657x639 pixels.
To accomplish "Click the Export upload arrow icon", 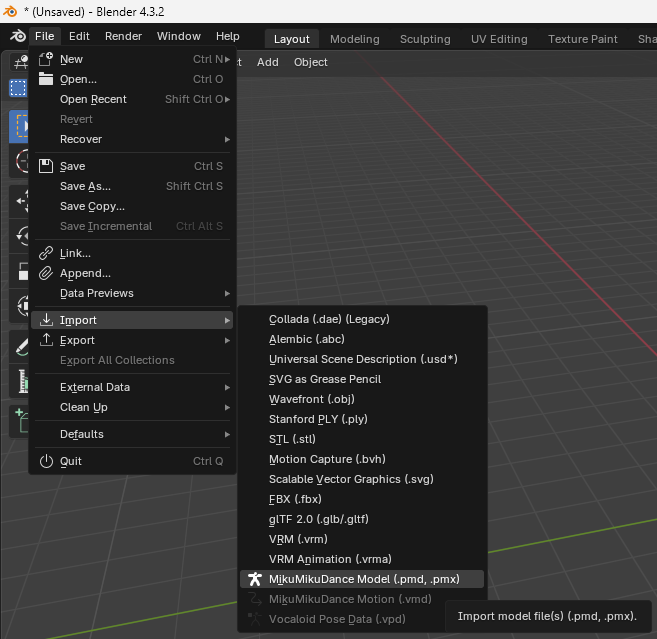I will (x=46, y=340).
